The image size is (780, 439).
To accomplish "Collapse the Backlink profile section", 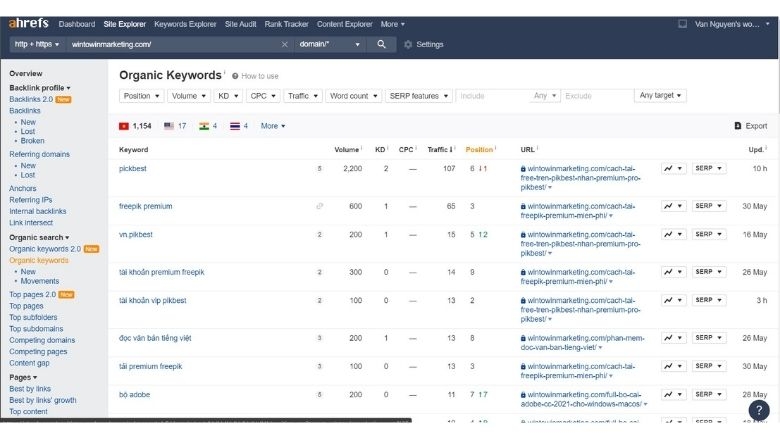I will click(x=40, y=88).
